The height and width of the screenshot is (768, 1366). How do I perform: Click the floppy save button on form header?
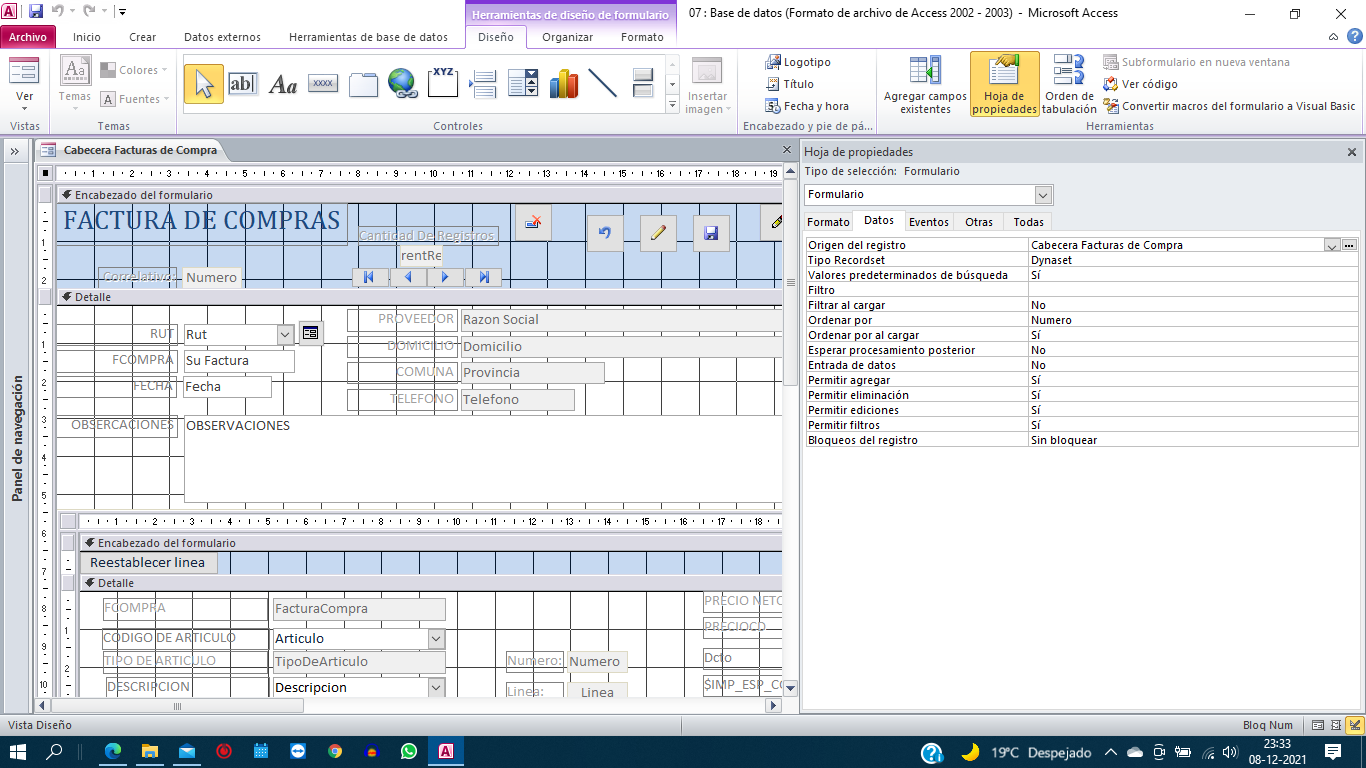(x=711, y=233)
